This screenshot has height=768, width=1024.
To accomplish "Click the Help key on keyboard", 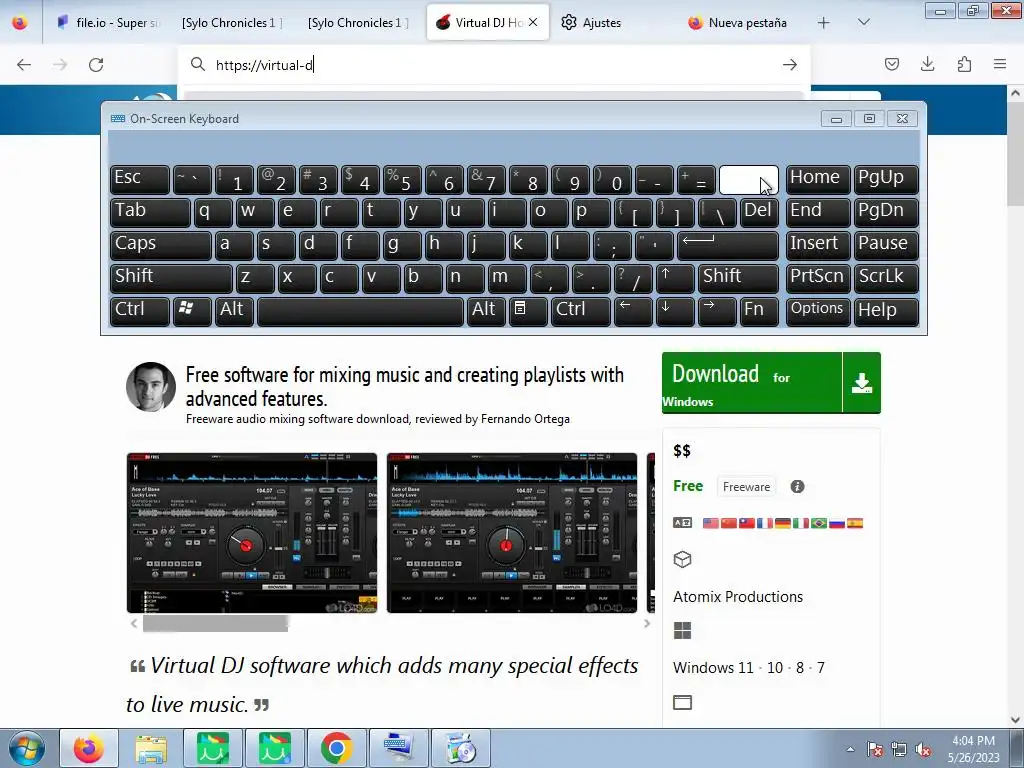I will [886, 310].
